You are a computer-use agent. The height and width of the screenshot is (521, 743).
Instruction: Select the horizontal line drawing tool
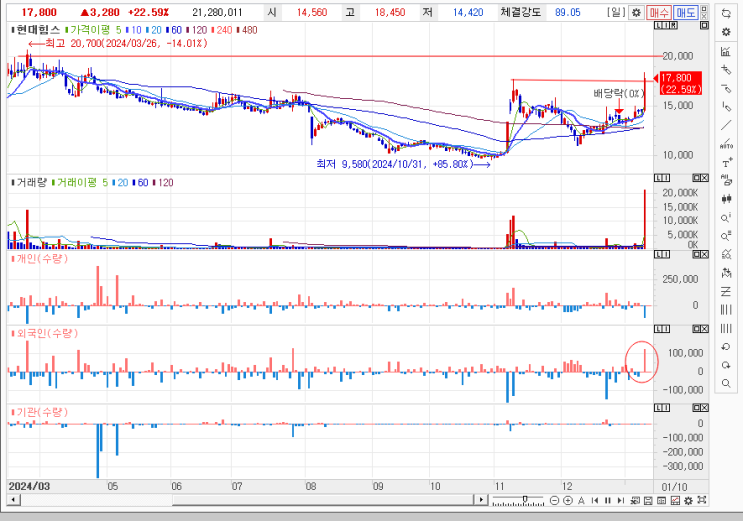(x=726, y=89)
